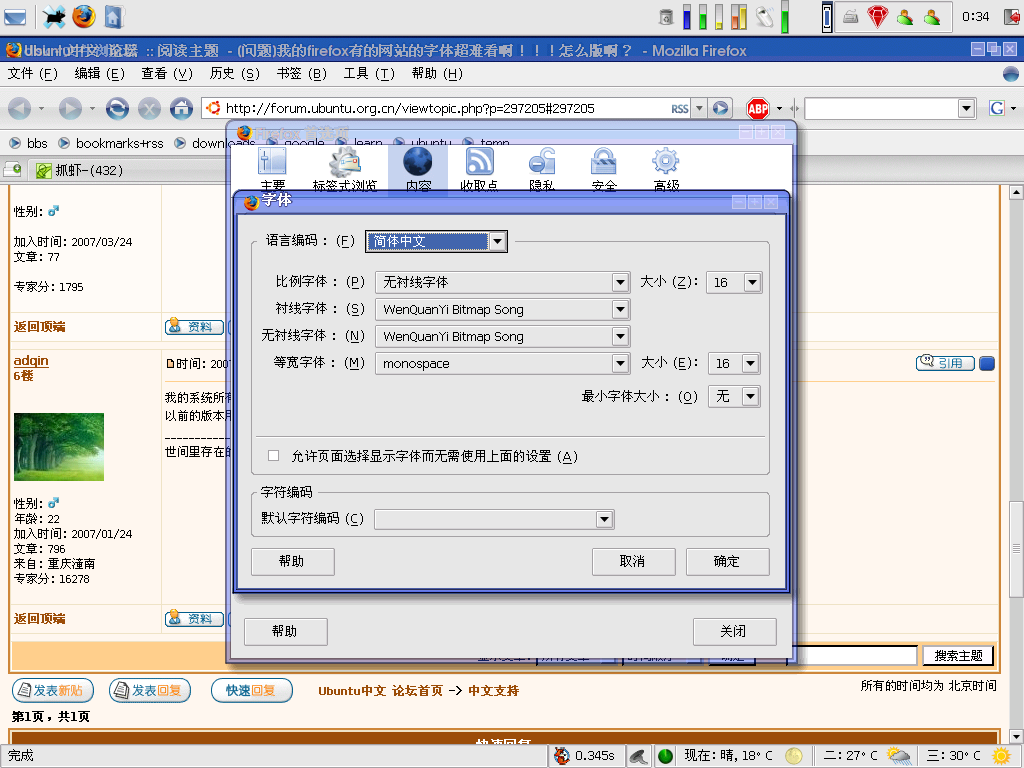This screenshot has height=768, width=1024.
Task: Click 帮助 in the 字体 dialog
Action: tap(293, 562)
